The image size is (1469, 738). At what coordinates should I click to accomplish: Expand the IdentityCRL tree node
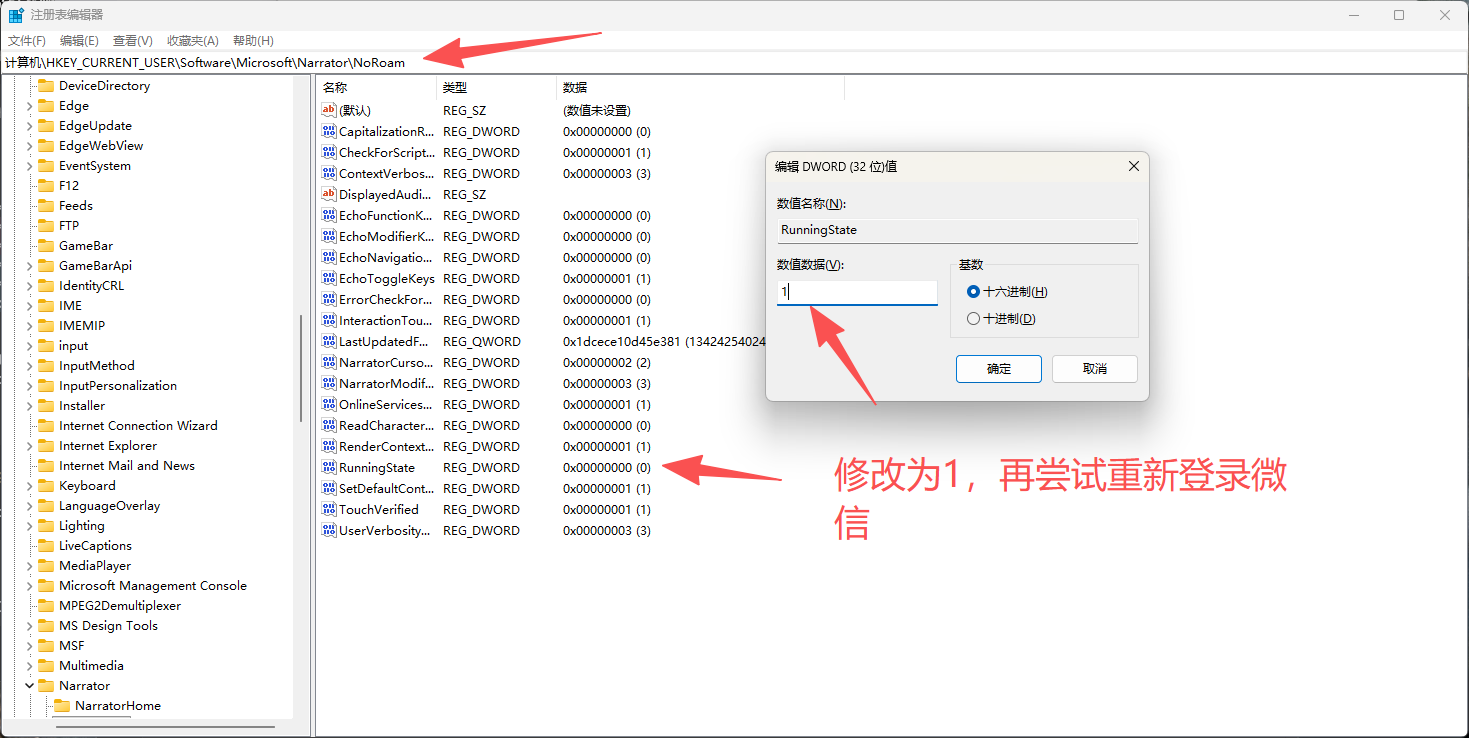coord(29,285)
